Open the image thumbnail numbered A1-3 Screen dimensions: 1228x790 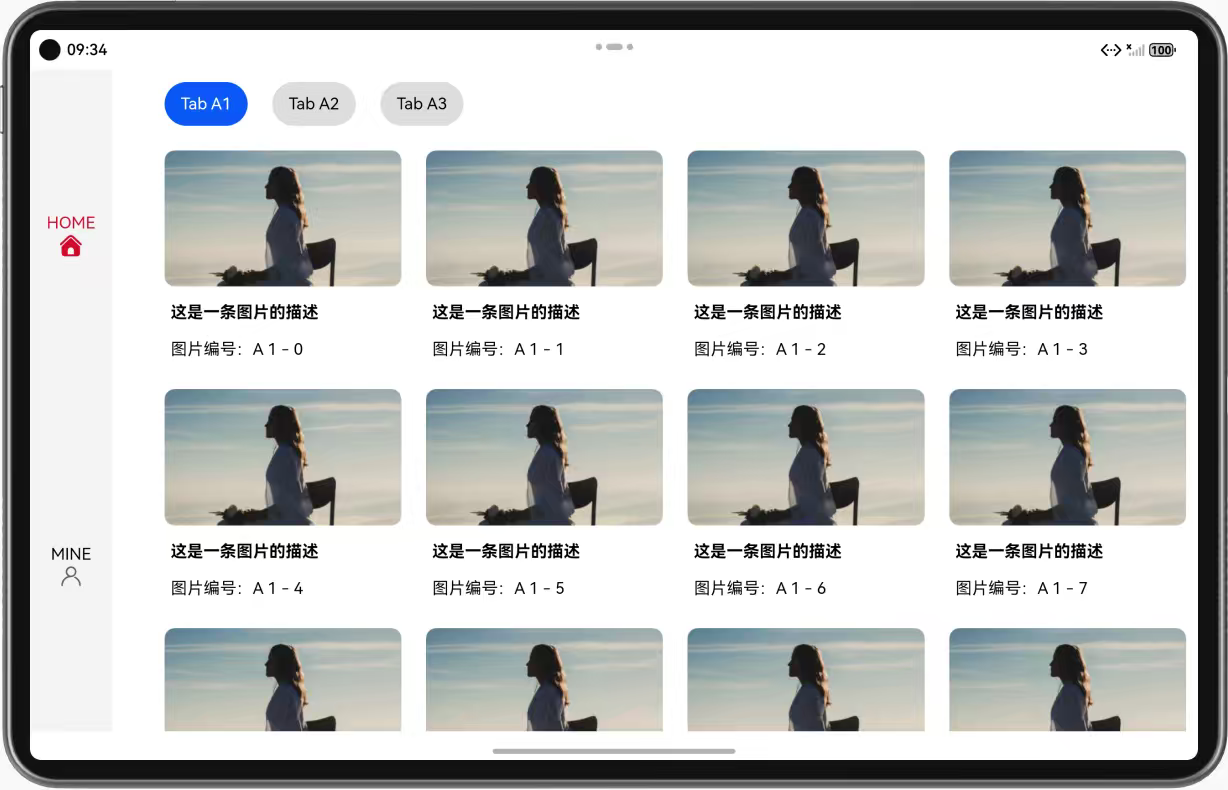(1068, 219)
